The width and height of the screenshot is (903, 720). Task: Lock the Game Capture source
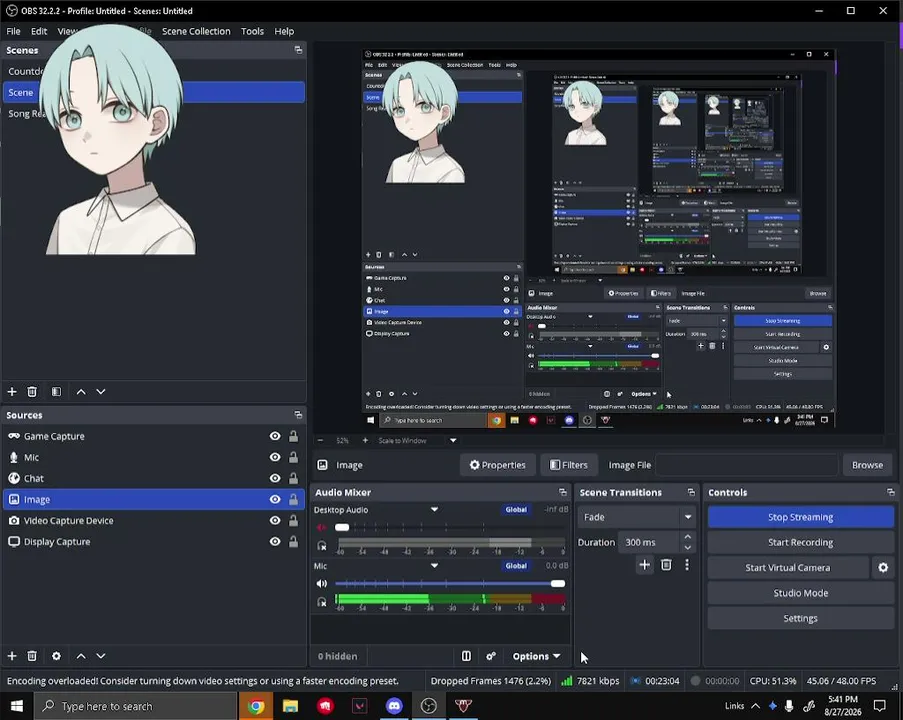pyautogui.click(x=294, y=436)
